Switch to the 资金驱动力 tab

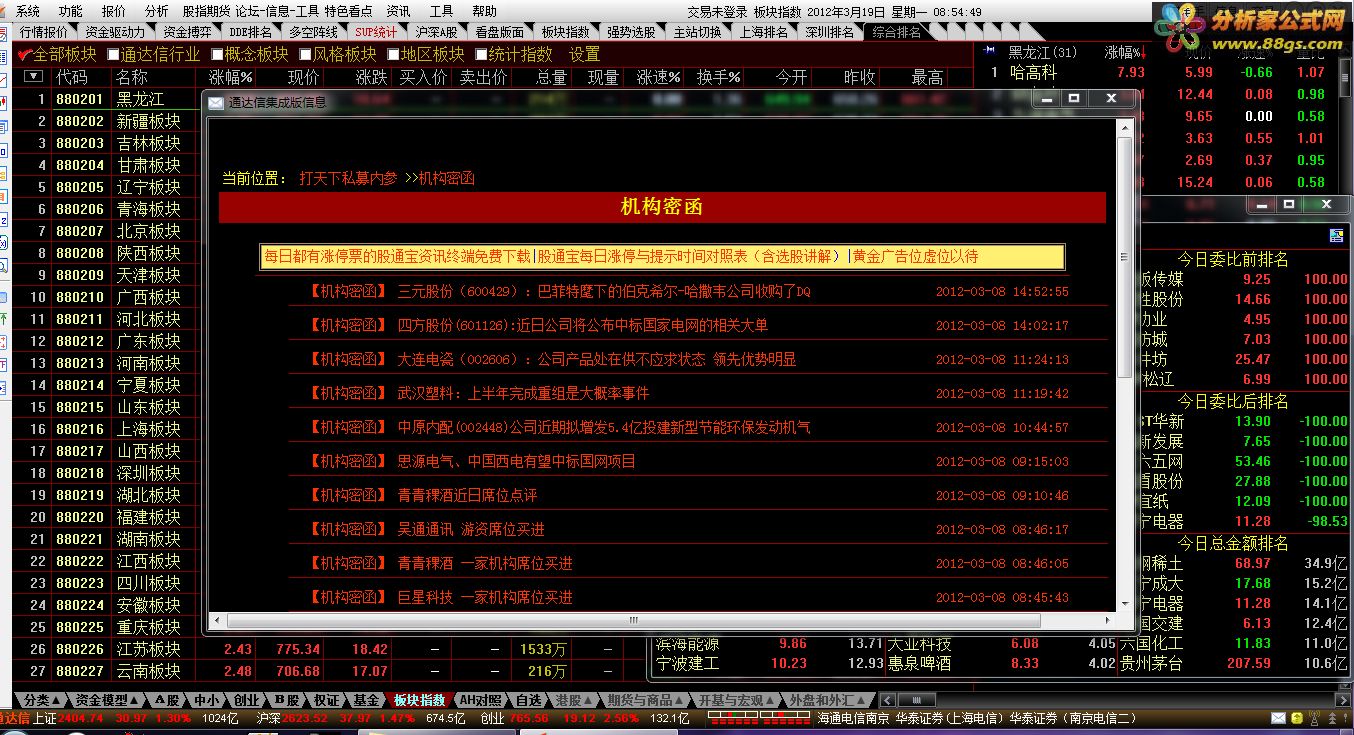pos(115,32)
